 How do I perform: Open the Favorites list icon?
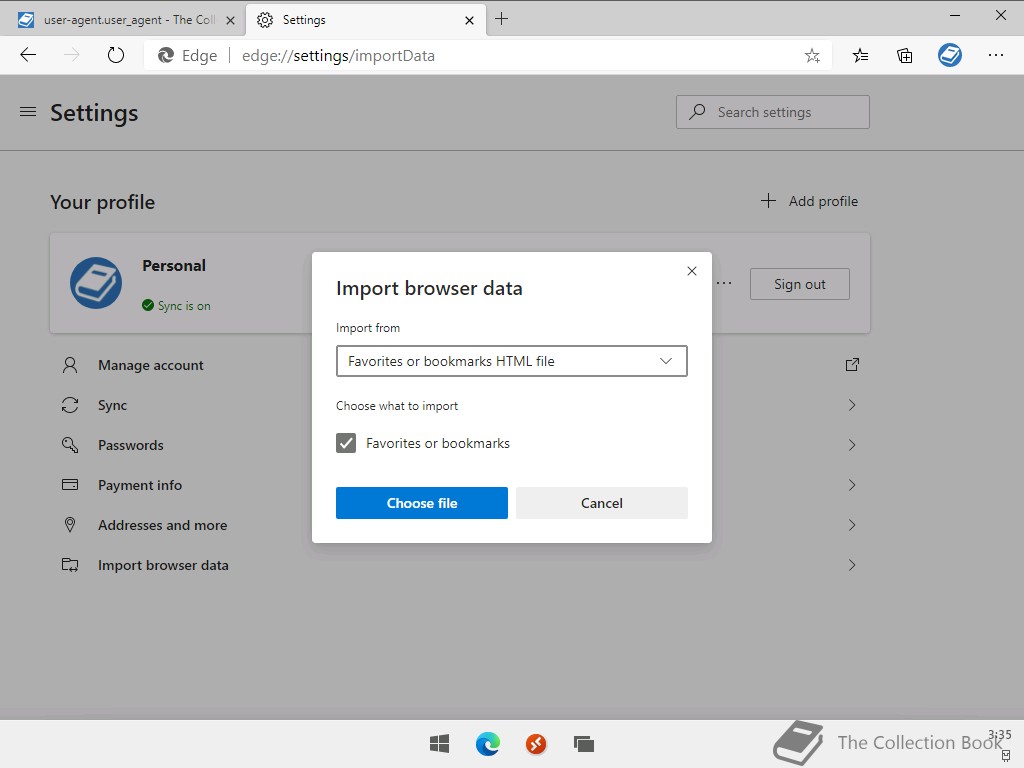(x=860, y=56)
